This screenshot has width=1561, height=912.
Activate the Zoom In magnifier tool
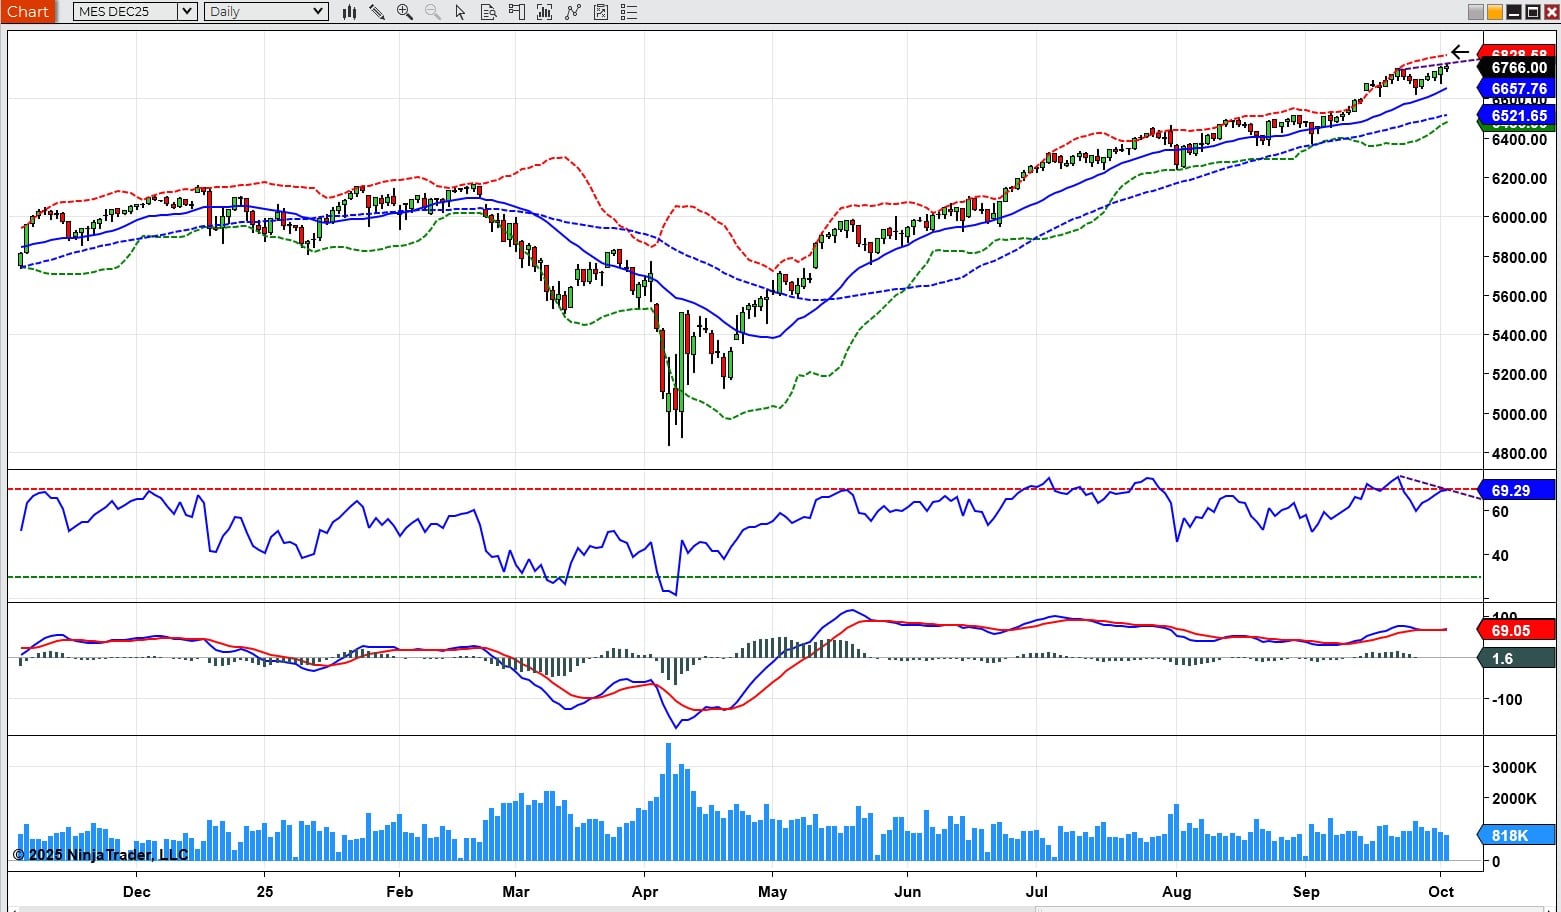click(404, 12)
